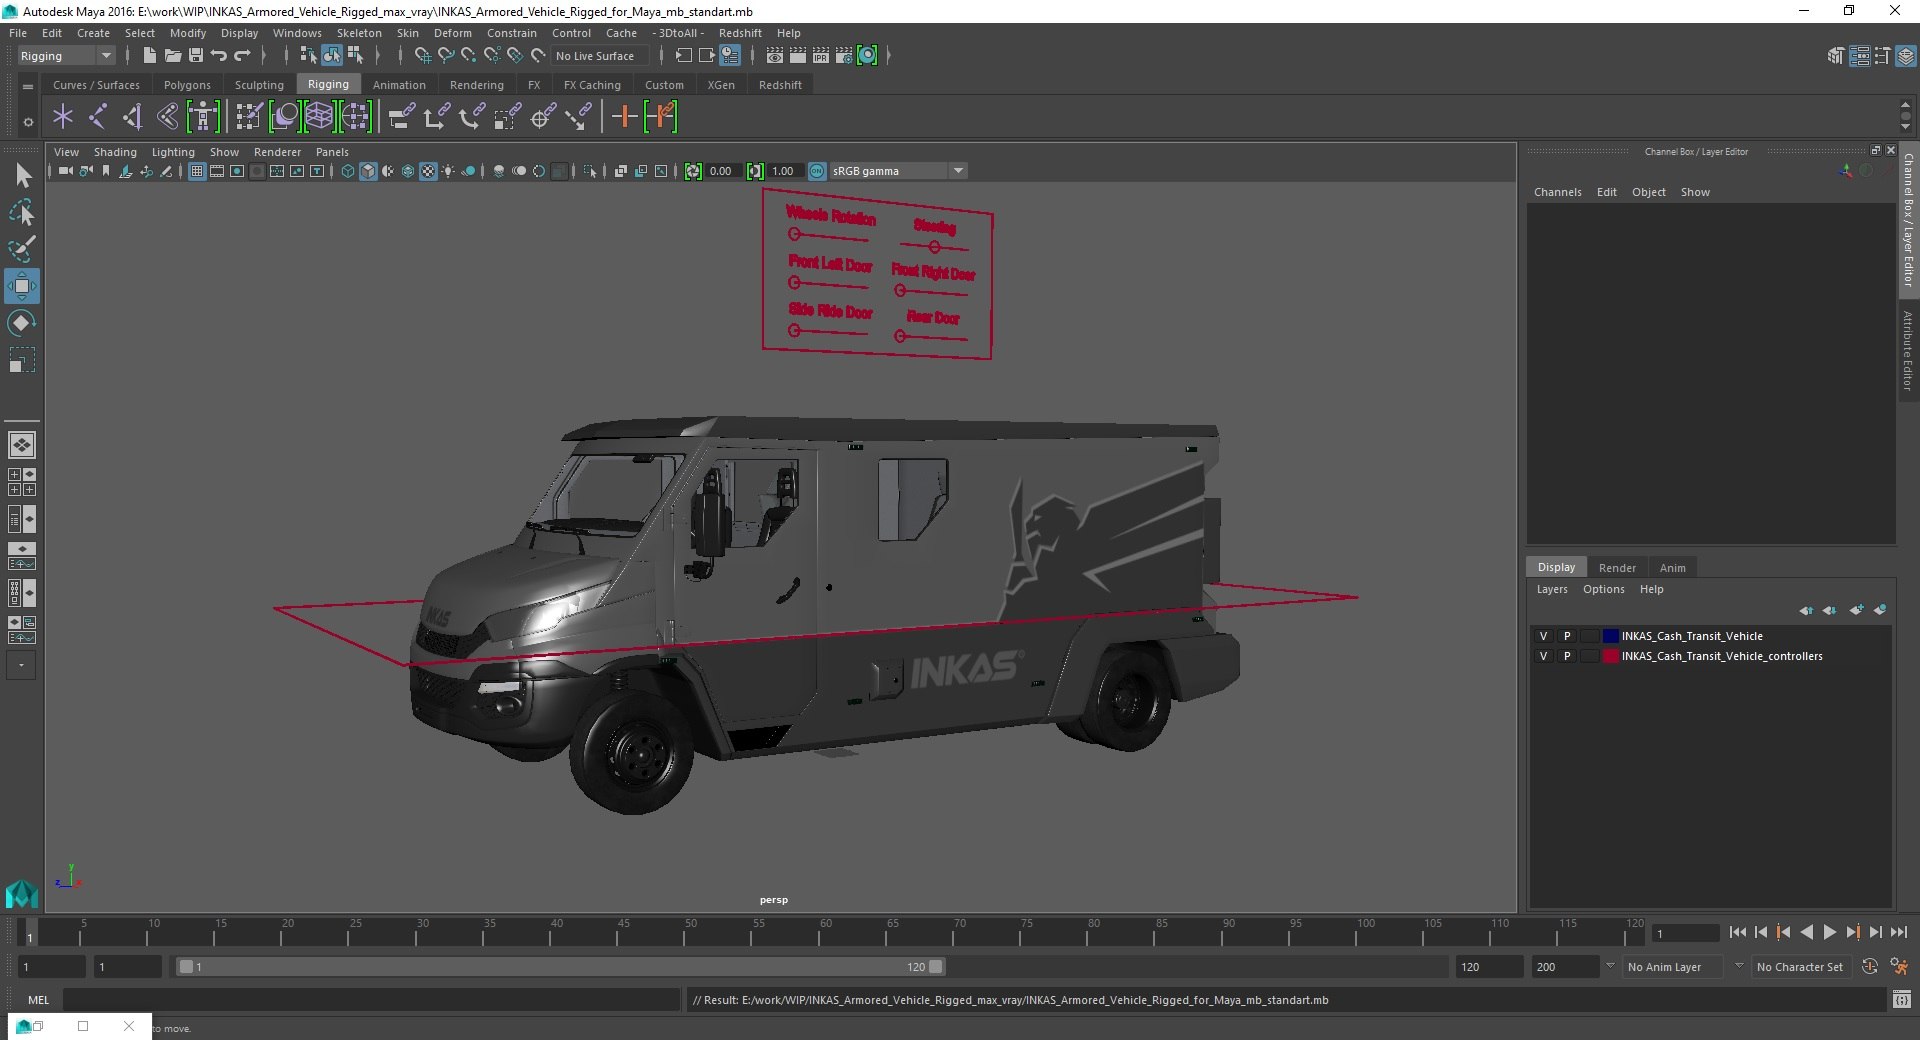Open the Skeleton menu

[359, 33]
